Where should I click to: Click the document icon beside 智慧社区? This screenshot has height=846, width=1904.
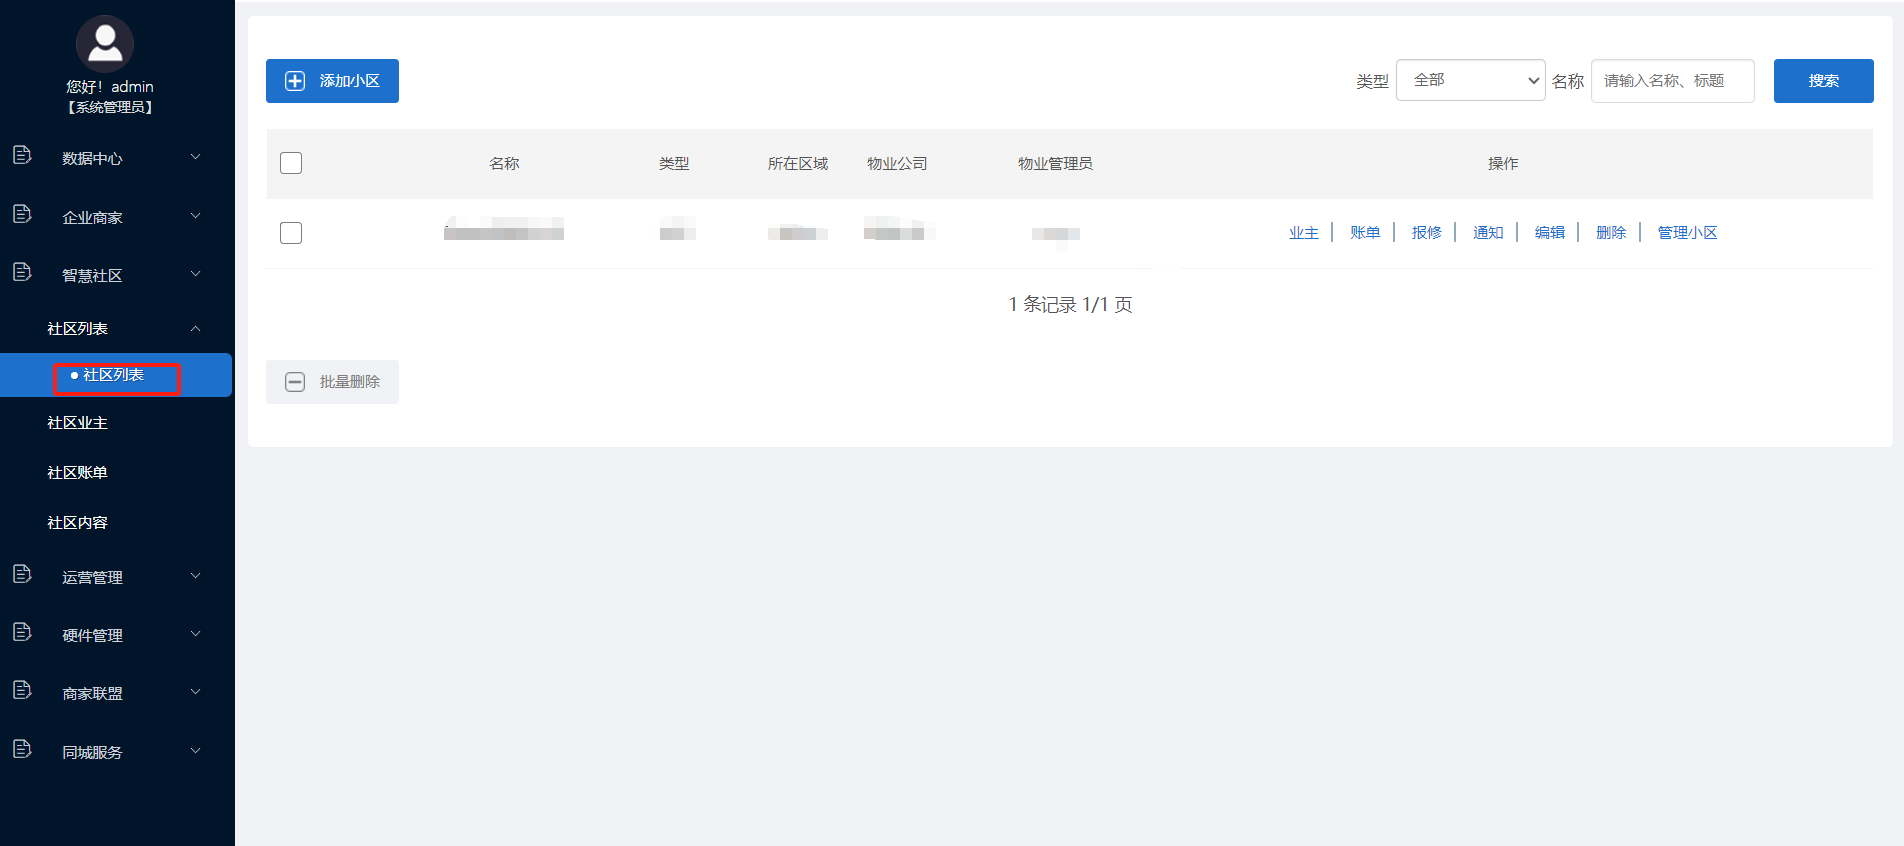pos(22,272)
